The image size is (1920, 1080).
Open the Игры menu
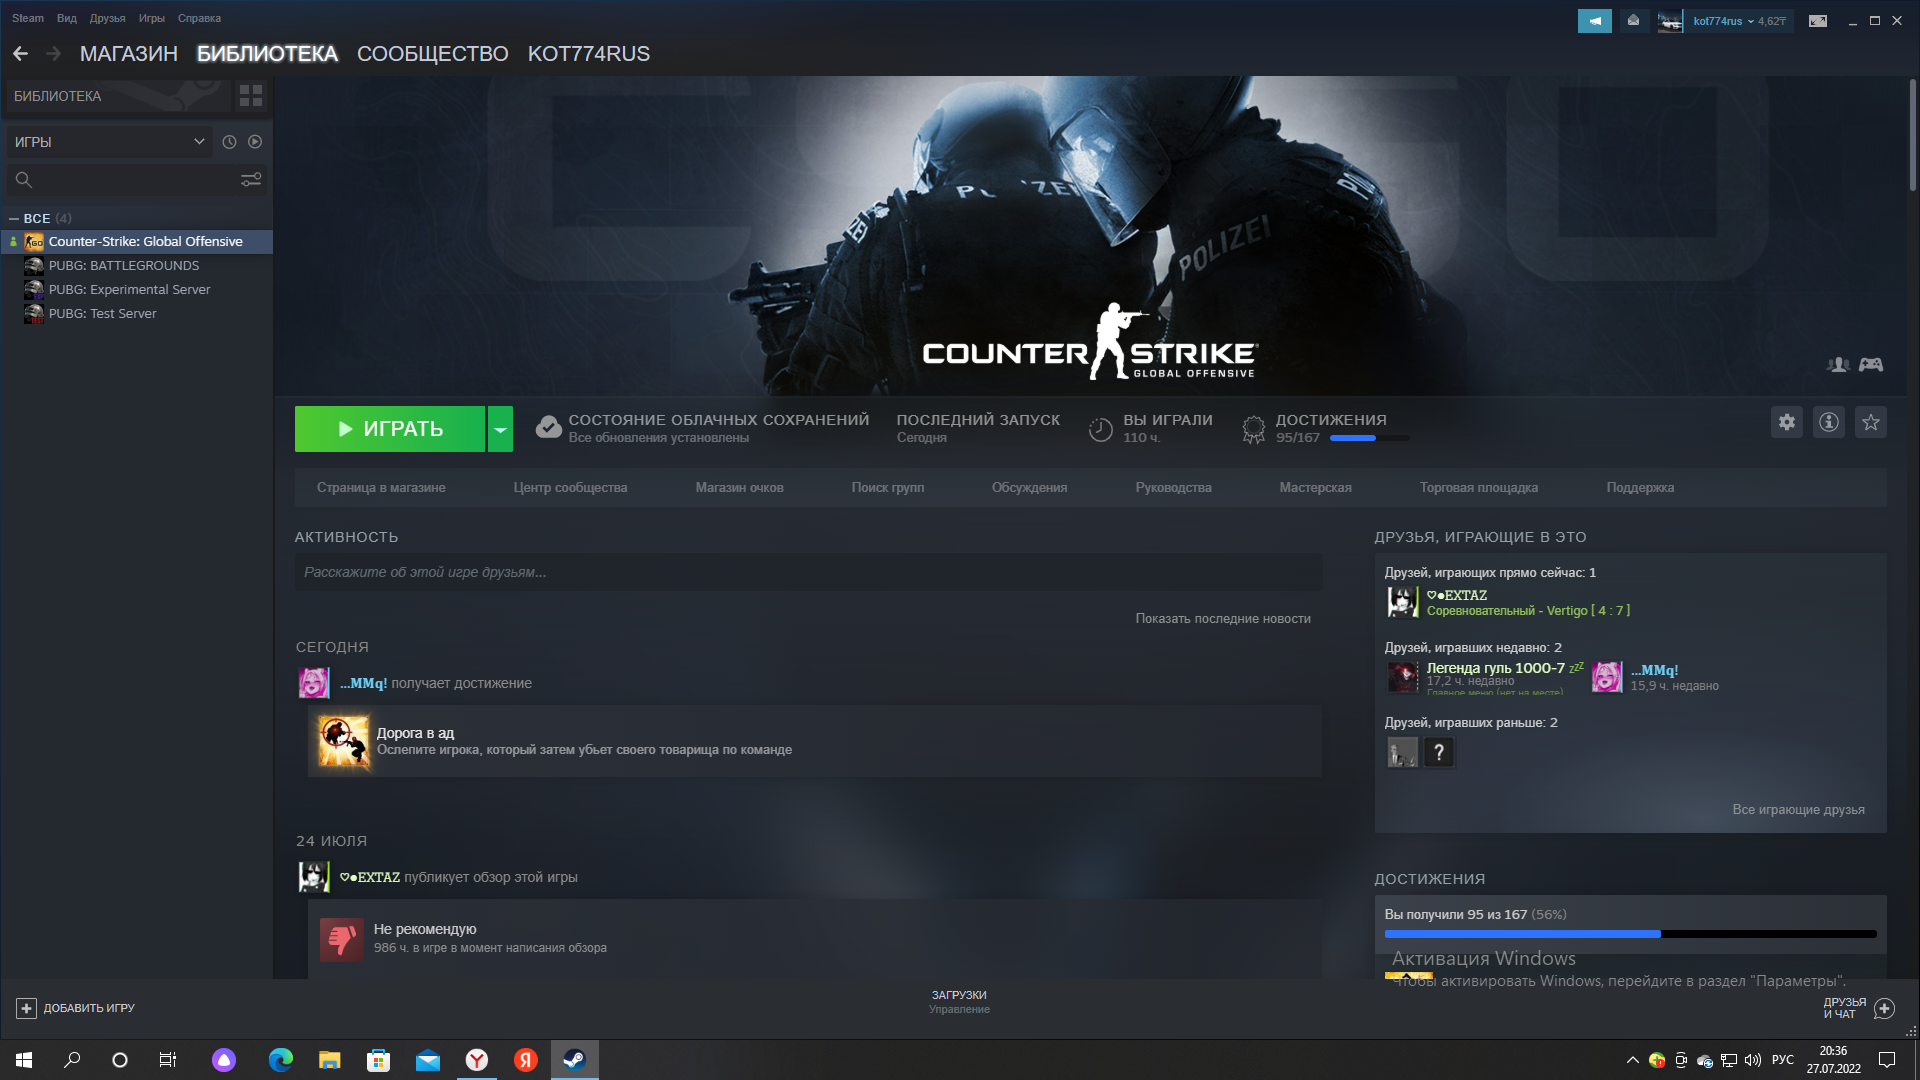pos(152,18)
